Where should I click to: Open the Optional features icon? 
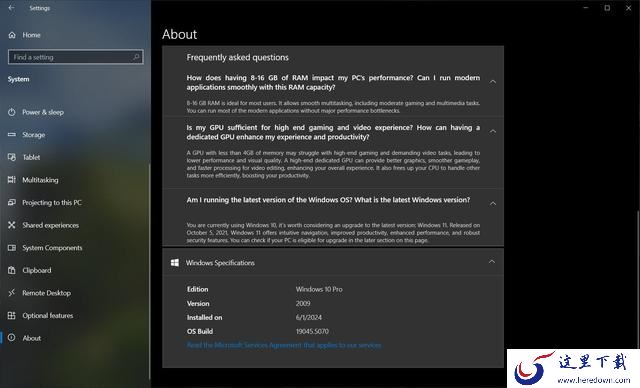click(12, 315)
